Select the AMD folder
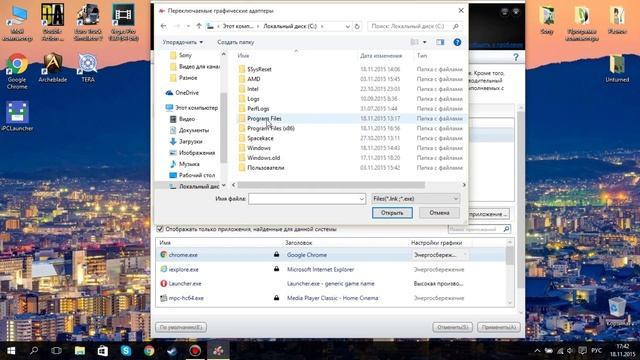The height and width of the screenshot is (360, 640). (253, 79)
